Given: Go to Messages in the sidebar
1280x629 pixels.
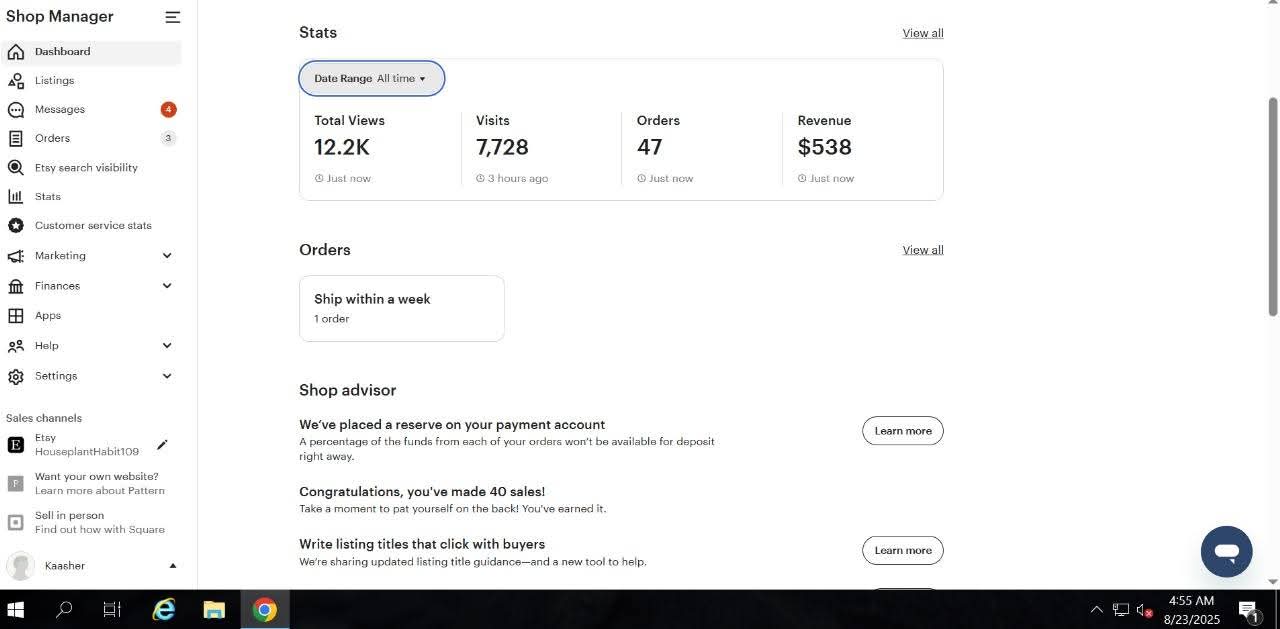Looking at the screenshot, I should pyautogui.click(x=60, y=110).
